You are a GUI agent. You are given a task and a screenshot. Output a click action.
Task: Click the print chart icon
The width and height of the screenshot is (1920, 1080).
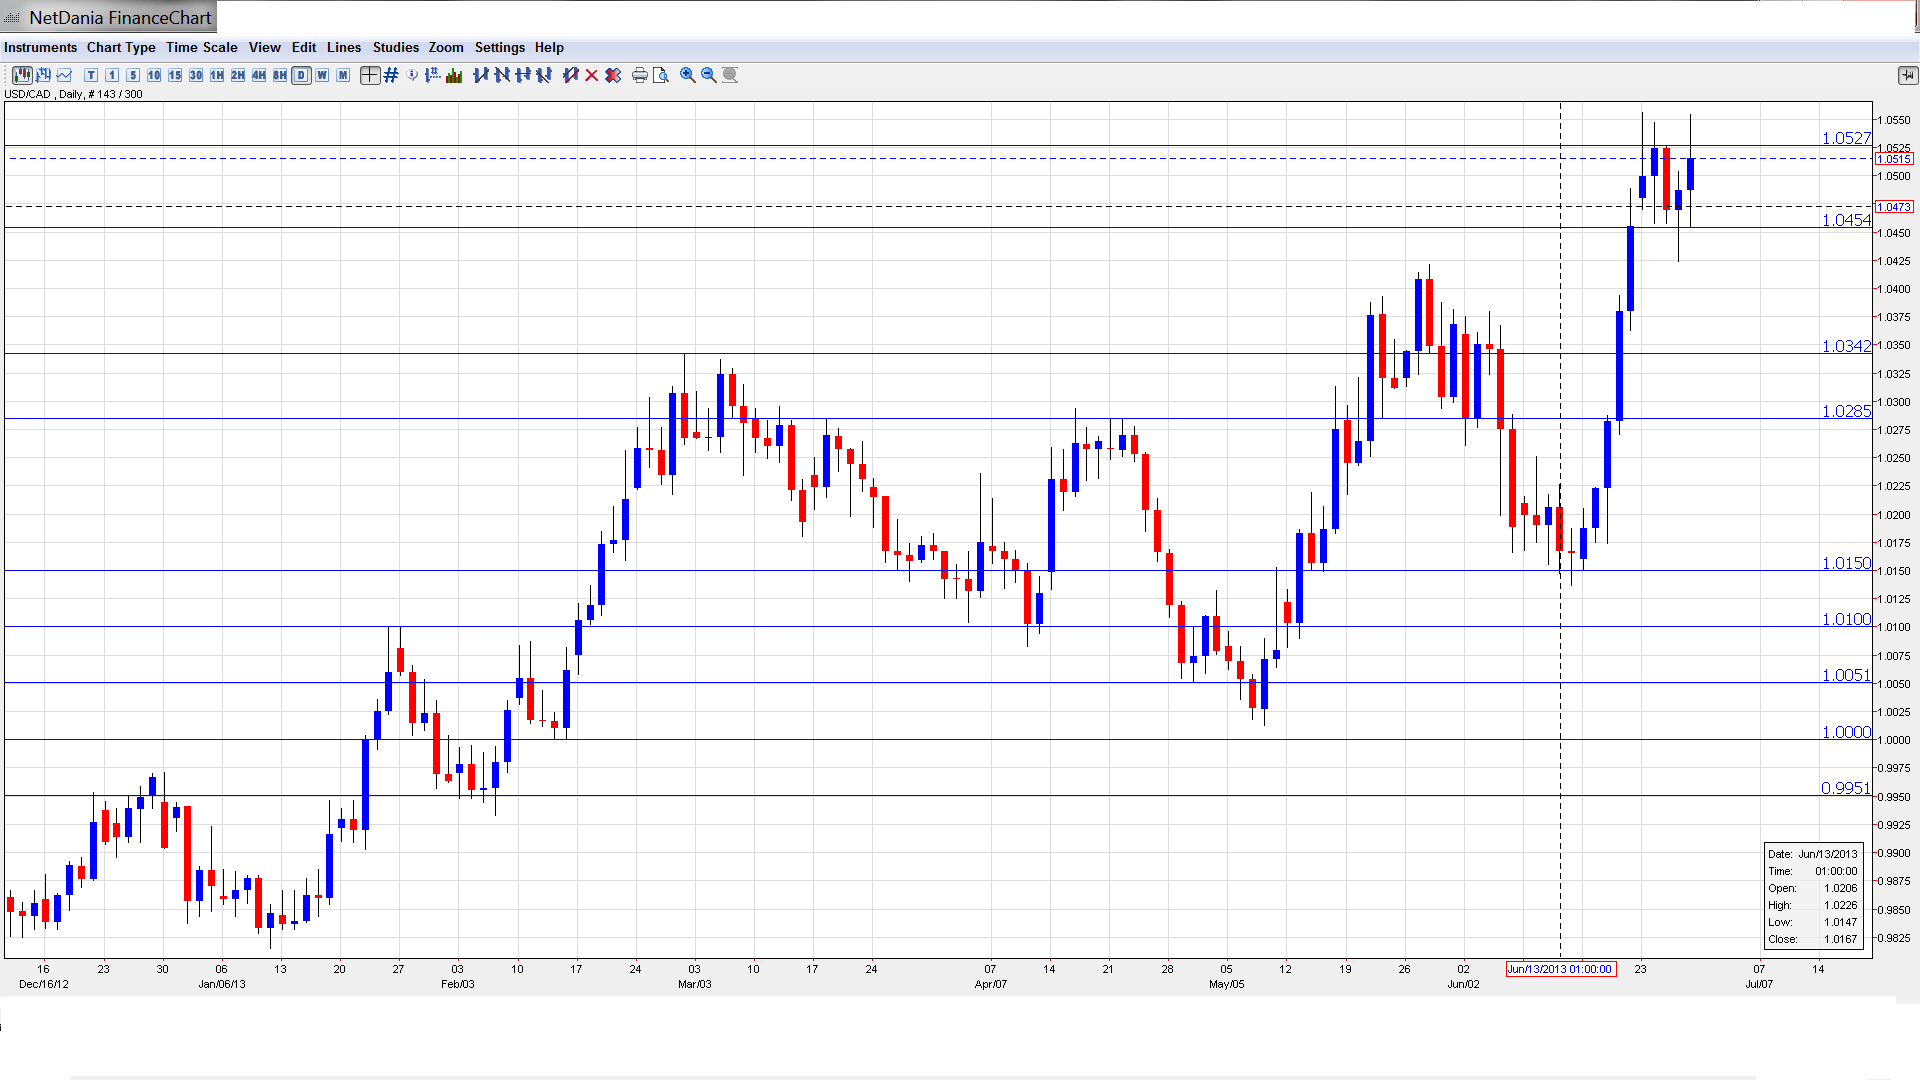click(x=640, y=75)
